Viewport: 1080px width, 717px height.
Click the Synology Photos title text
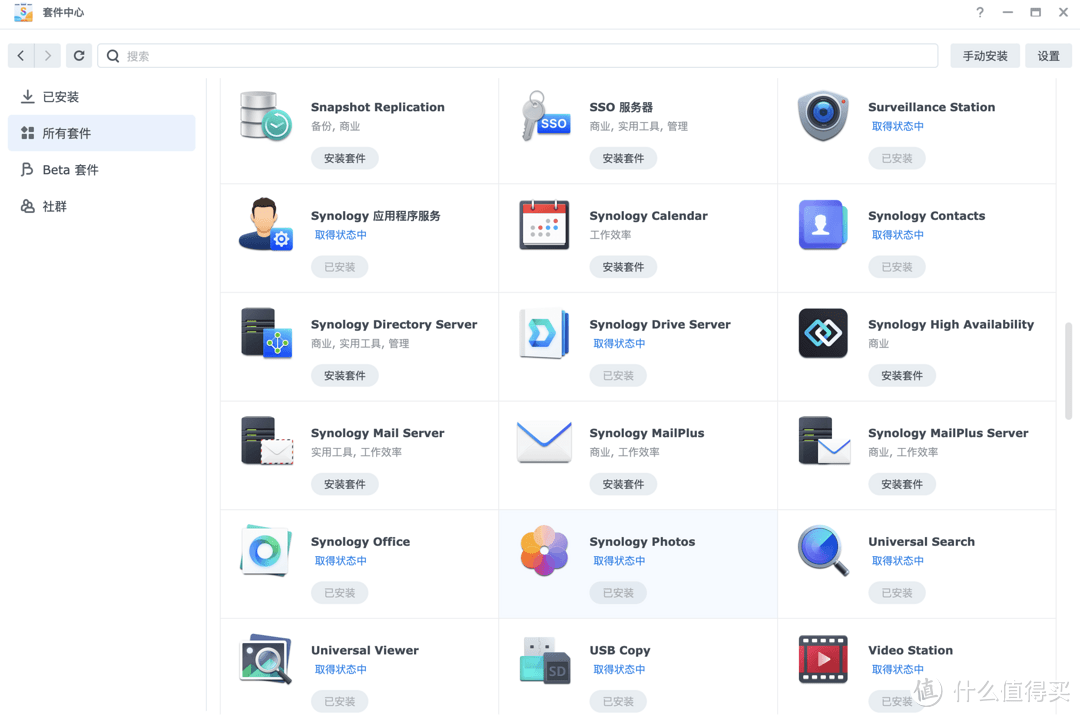[x=642, y=542]
